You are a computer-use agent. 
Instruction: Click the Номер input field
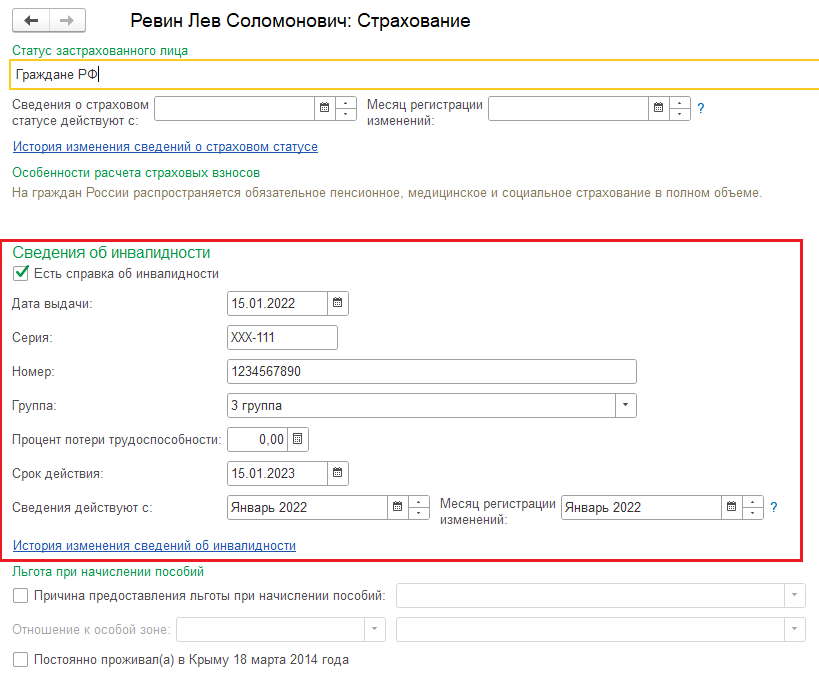point(431,371)
